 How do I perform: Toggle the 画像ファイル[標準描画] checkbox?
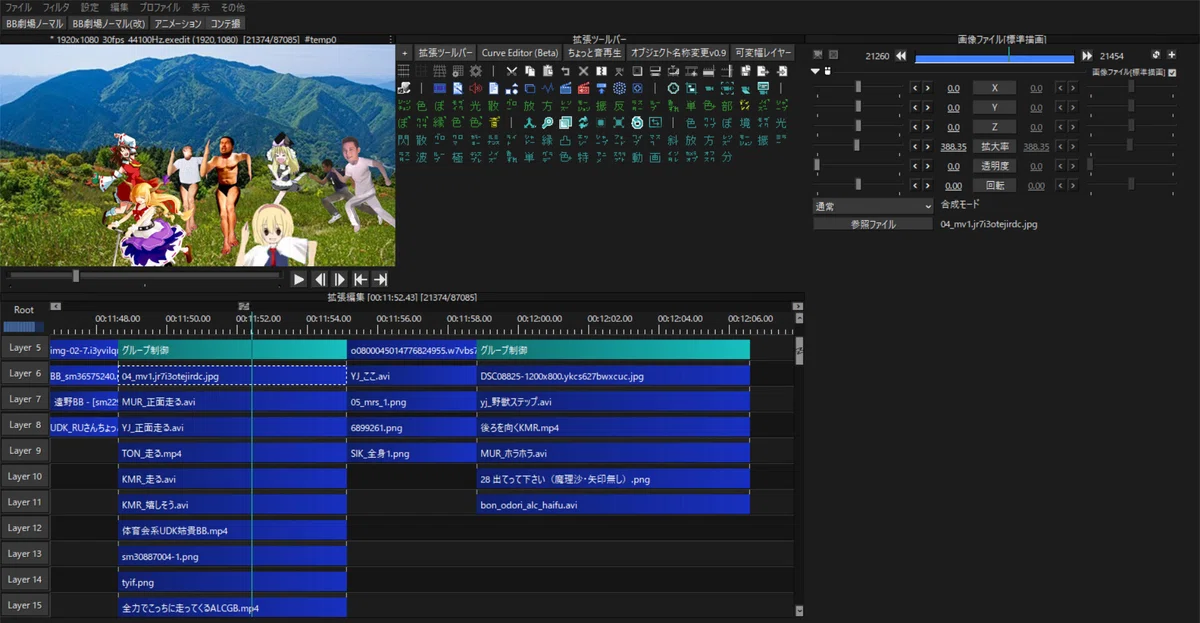point(1172,72)
